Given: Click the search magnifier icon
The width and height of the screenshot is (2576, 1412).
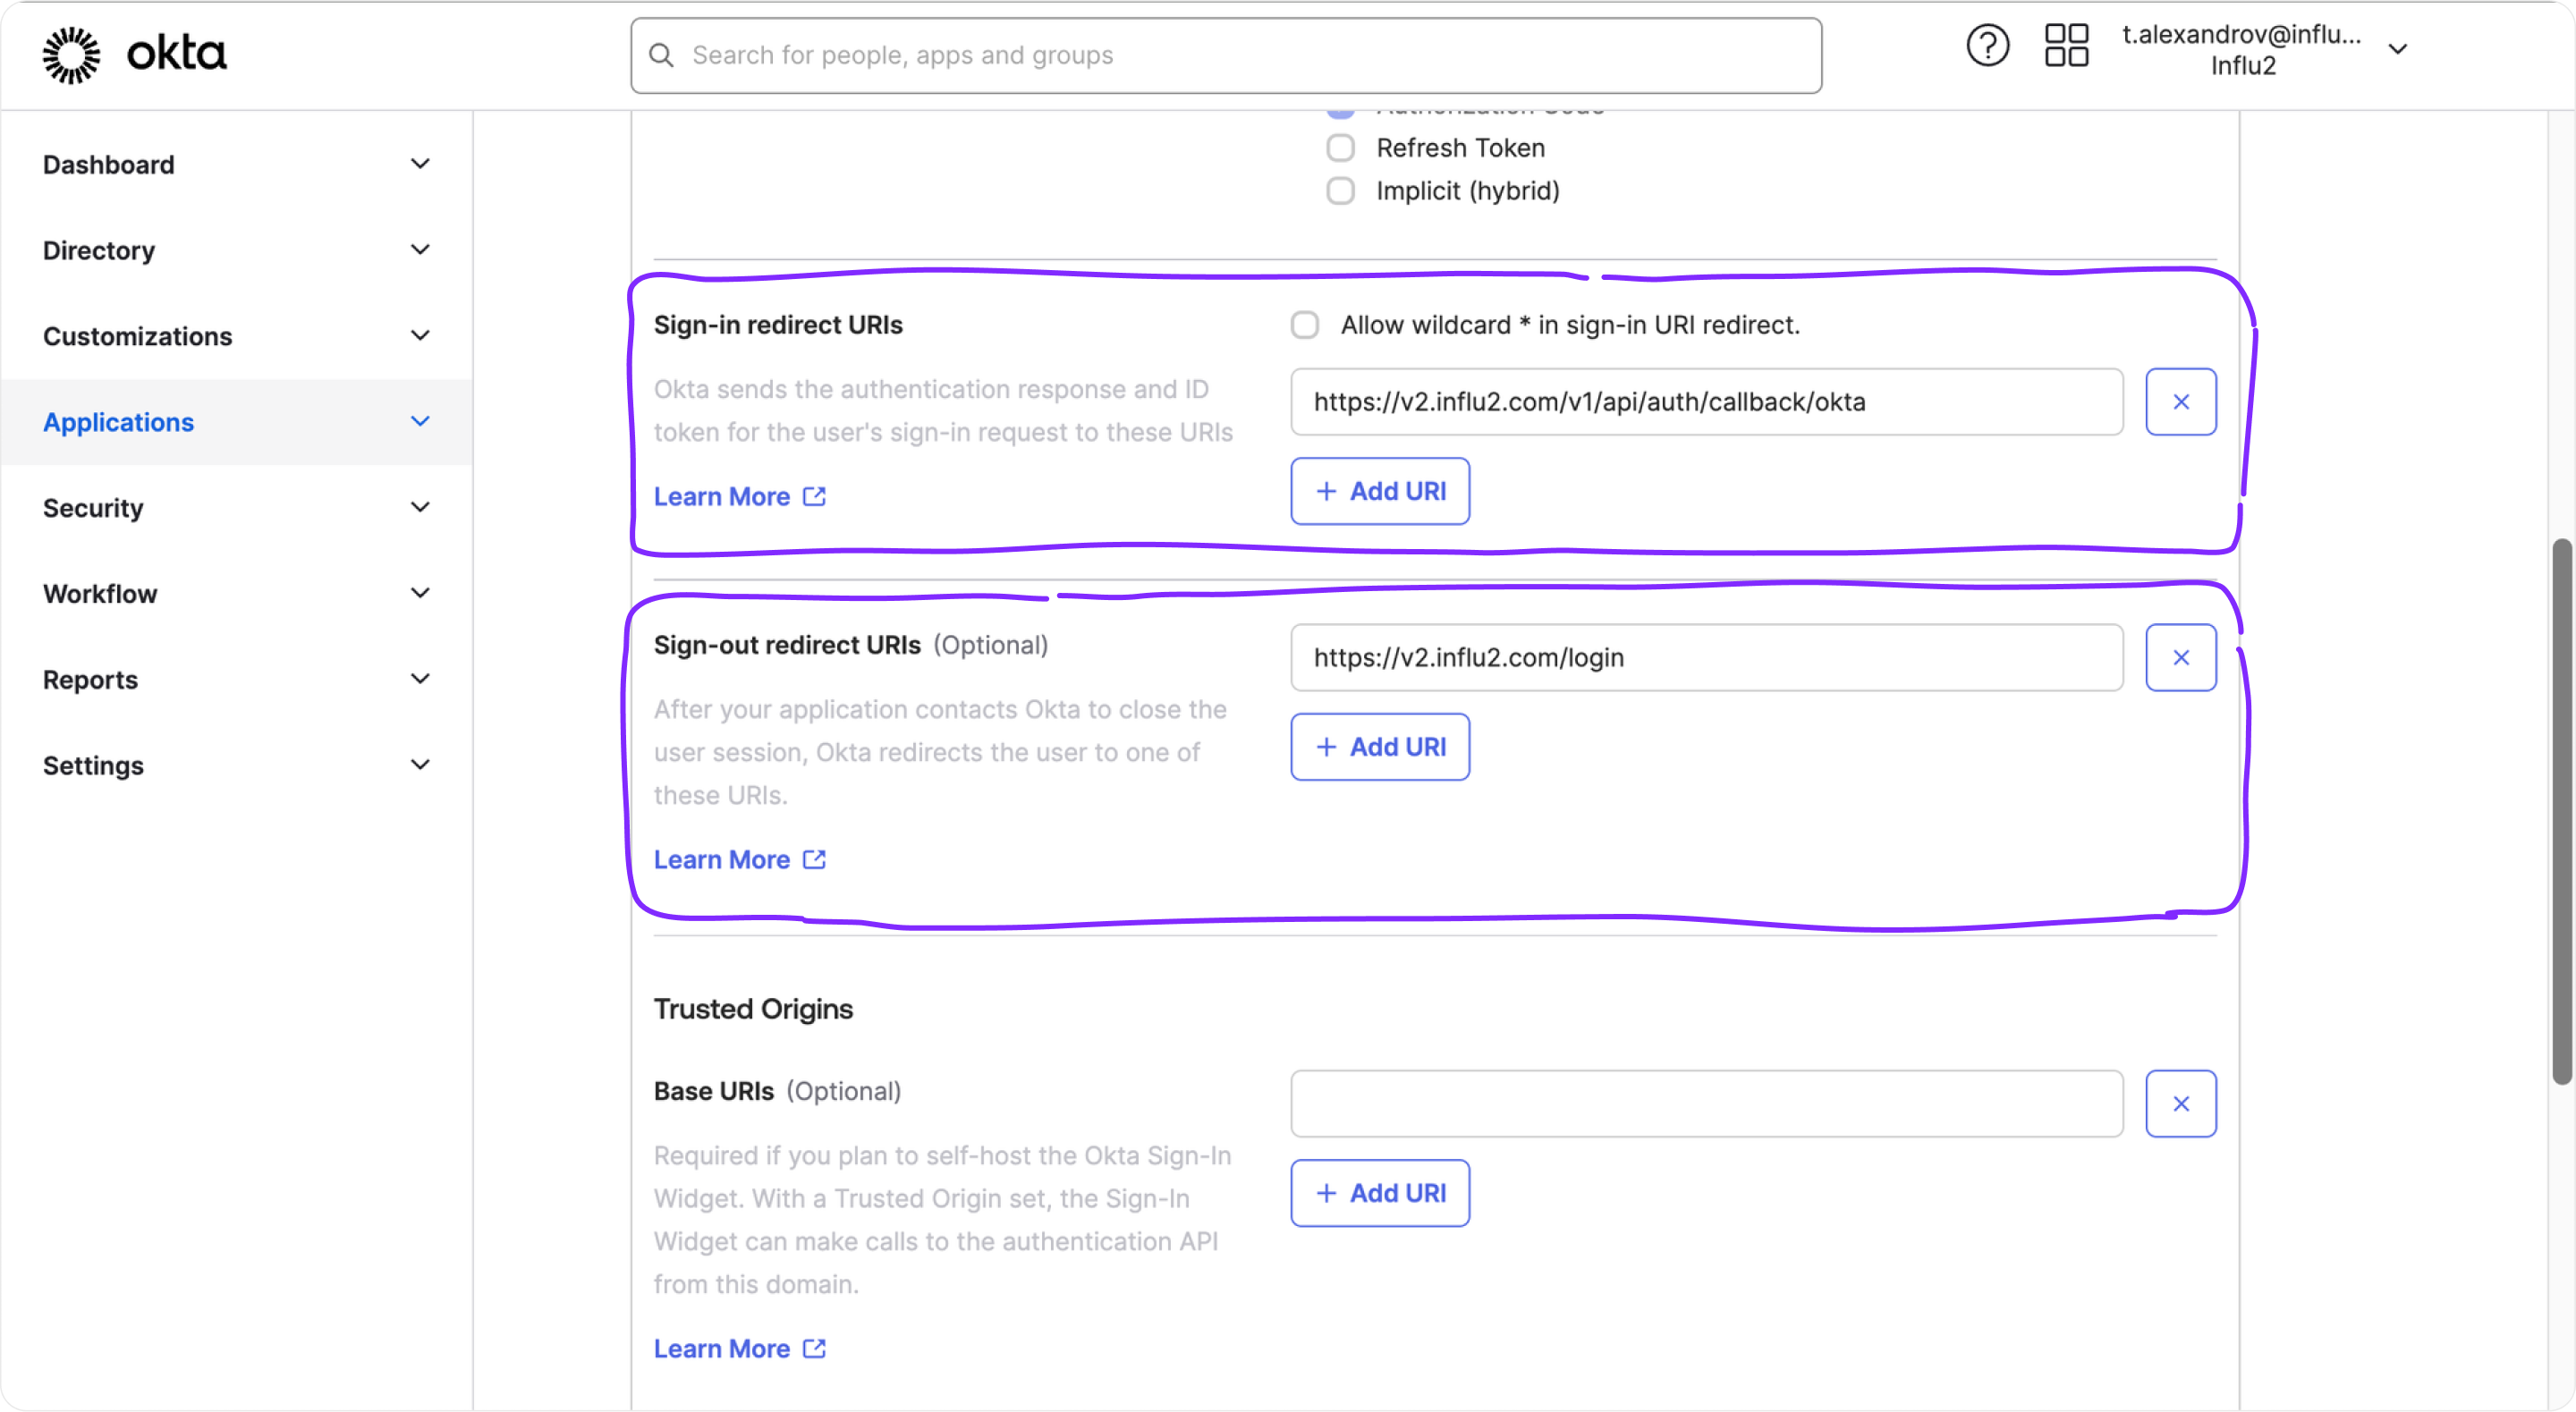Looking at the screenshot, I should (661, 55).
